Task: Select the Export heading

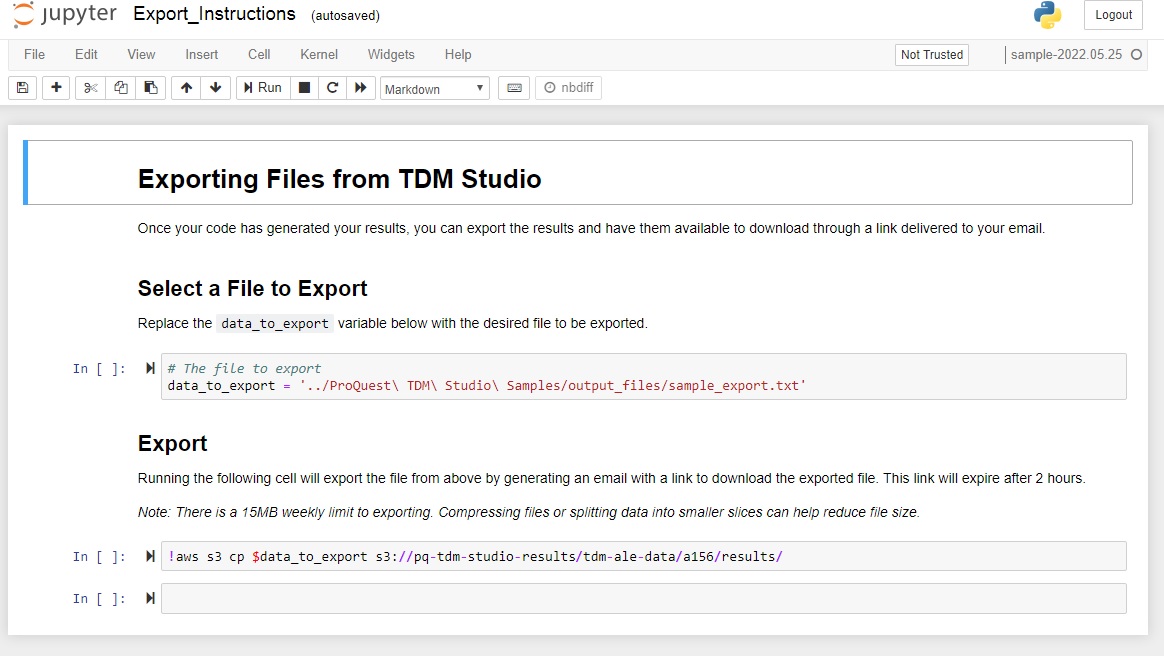Action: tap(172, 443)
